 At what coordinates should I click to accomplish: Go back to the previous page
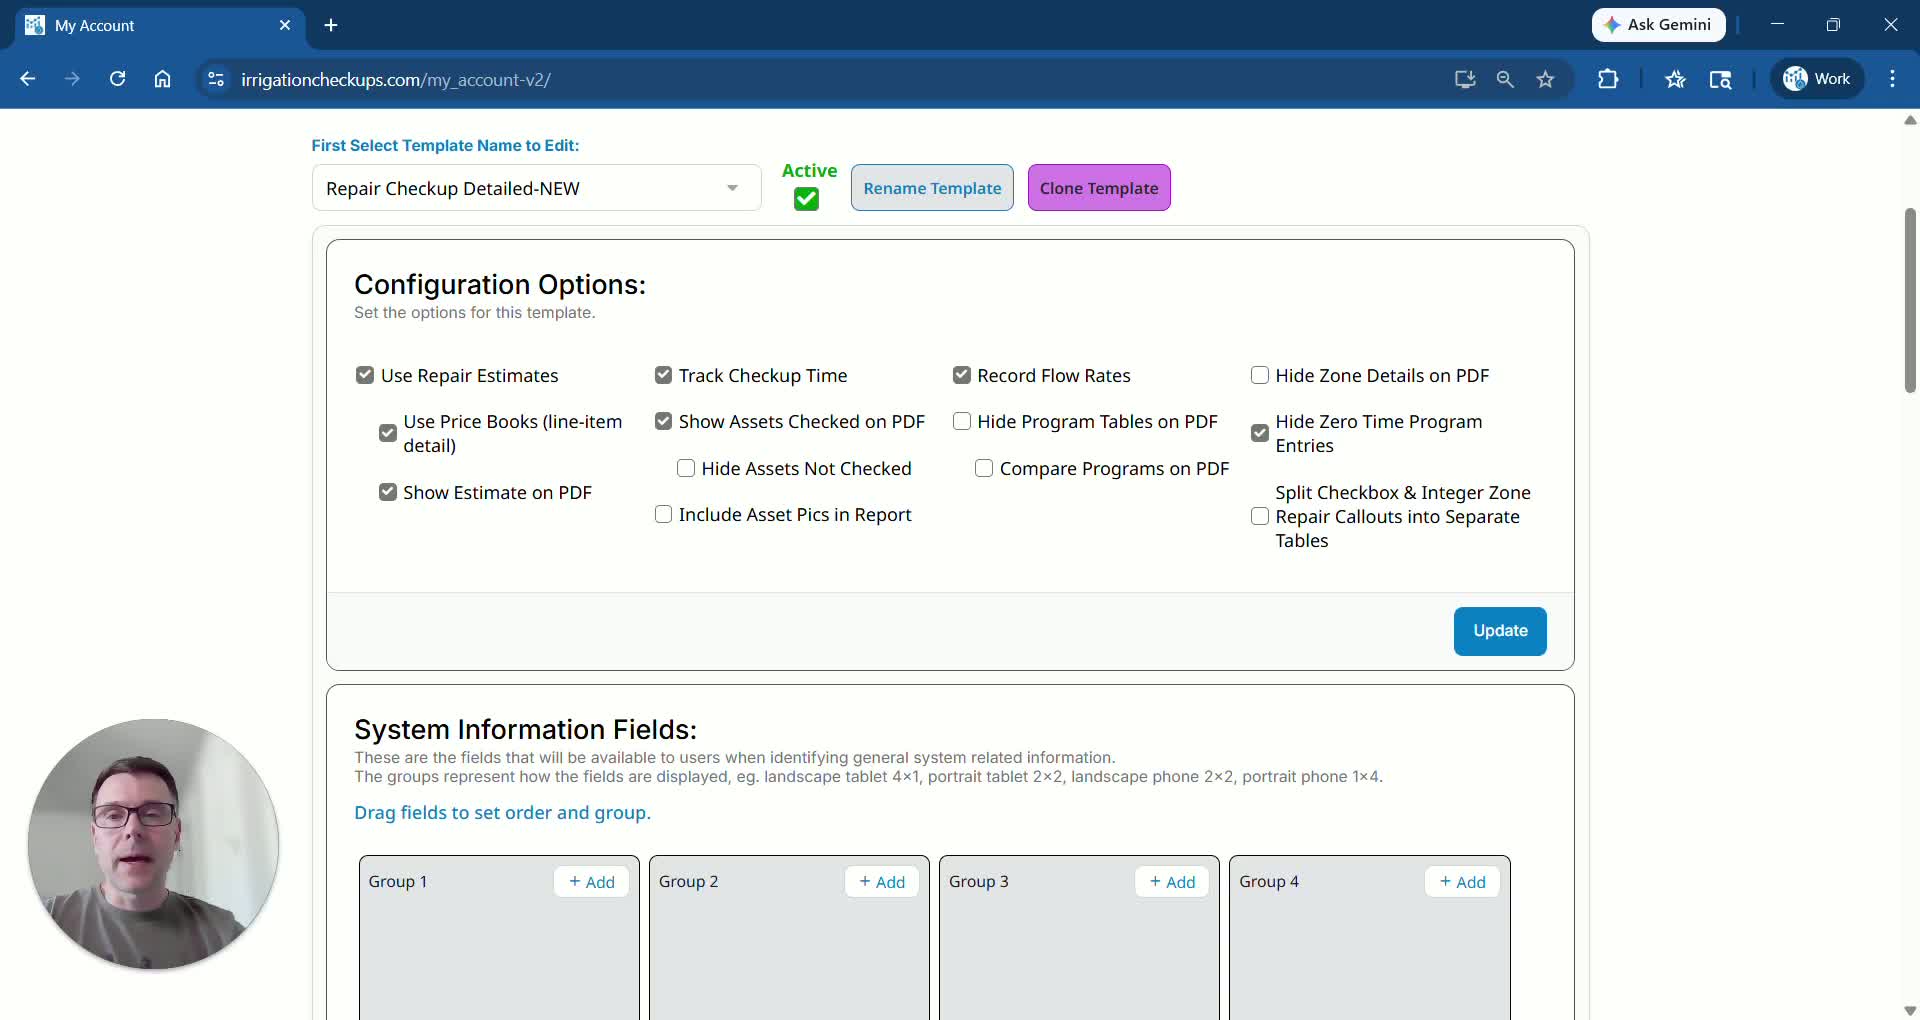pos(28,79)
